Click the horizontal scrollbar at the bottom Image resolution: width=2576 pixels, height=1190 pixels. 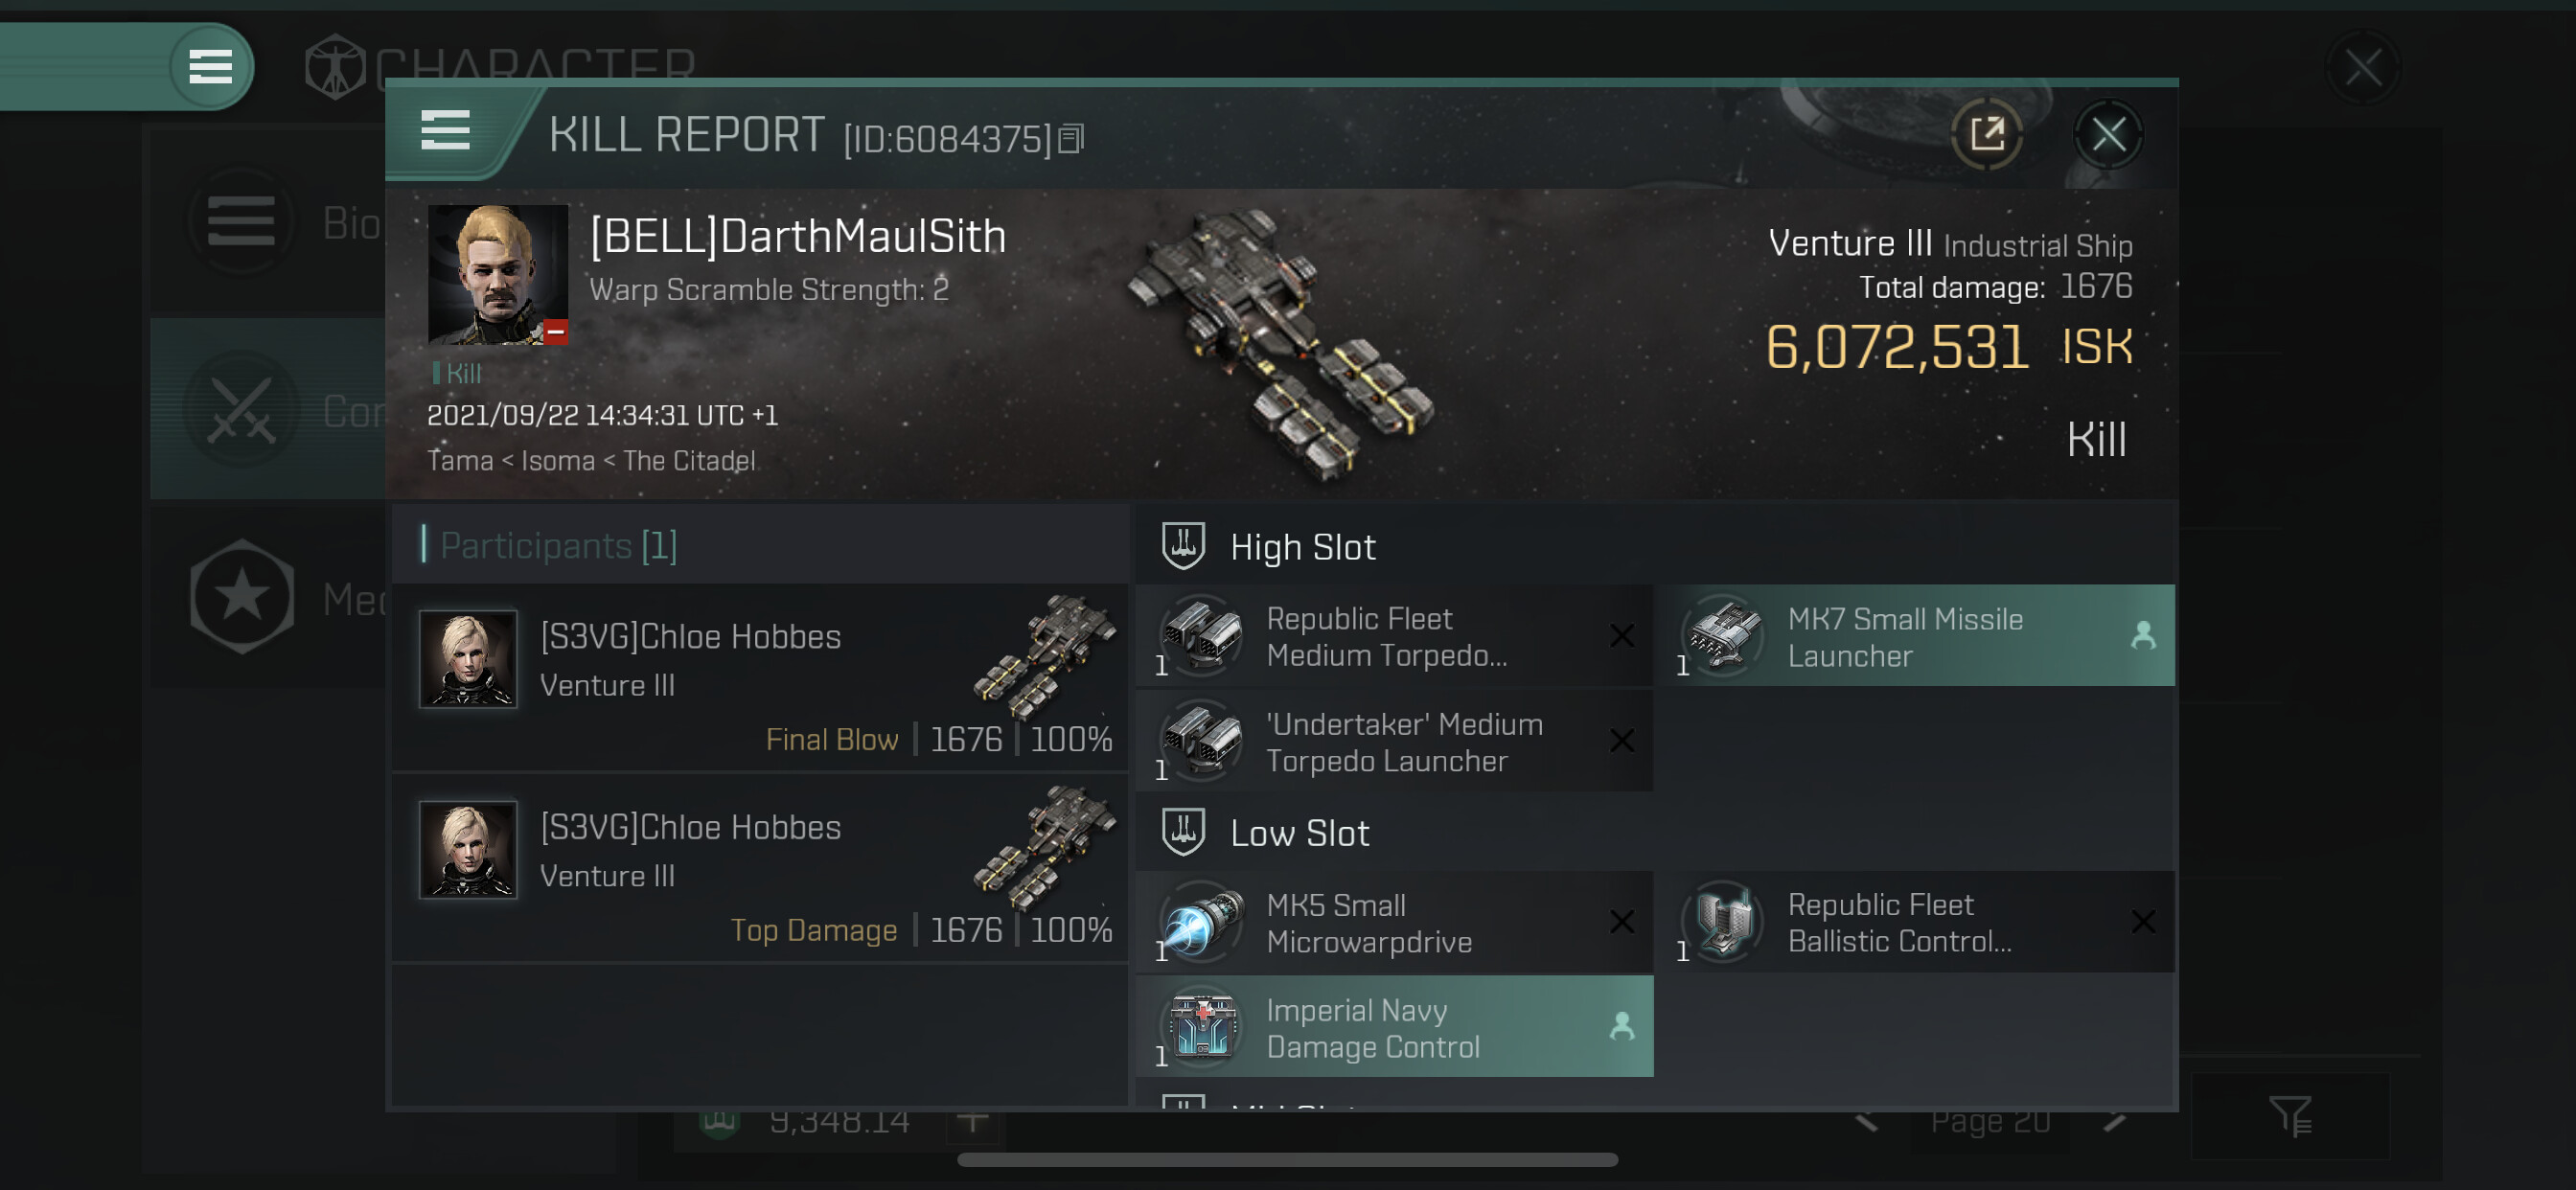pyautogui.click(x=1287, y=1160)
